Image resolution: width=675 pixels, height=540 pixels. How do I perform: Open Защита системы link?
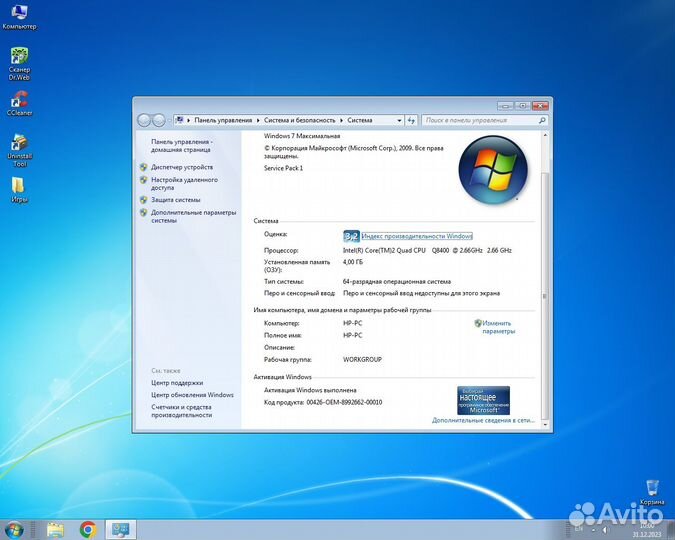tap(176, 200)
